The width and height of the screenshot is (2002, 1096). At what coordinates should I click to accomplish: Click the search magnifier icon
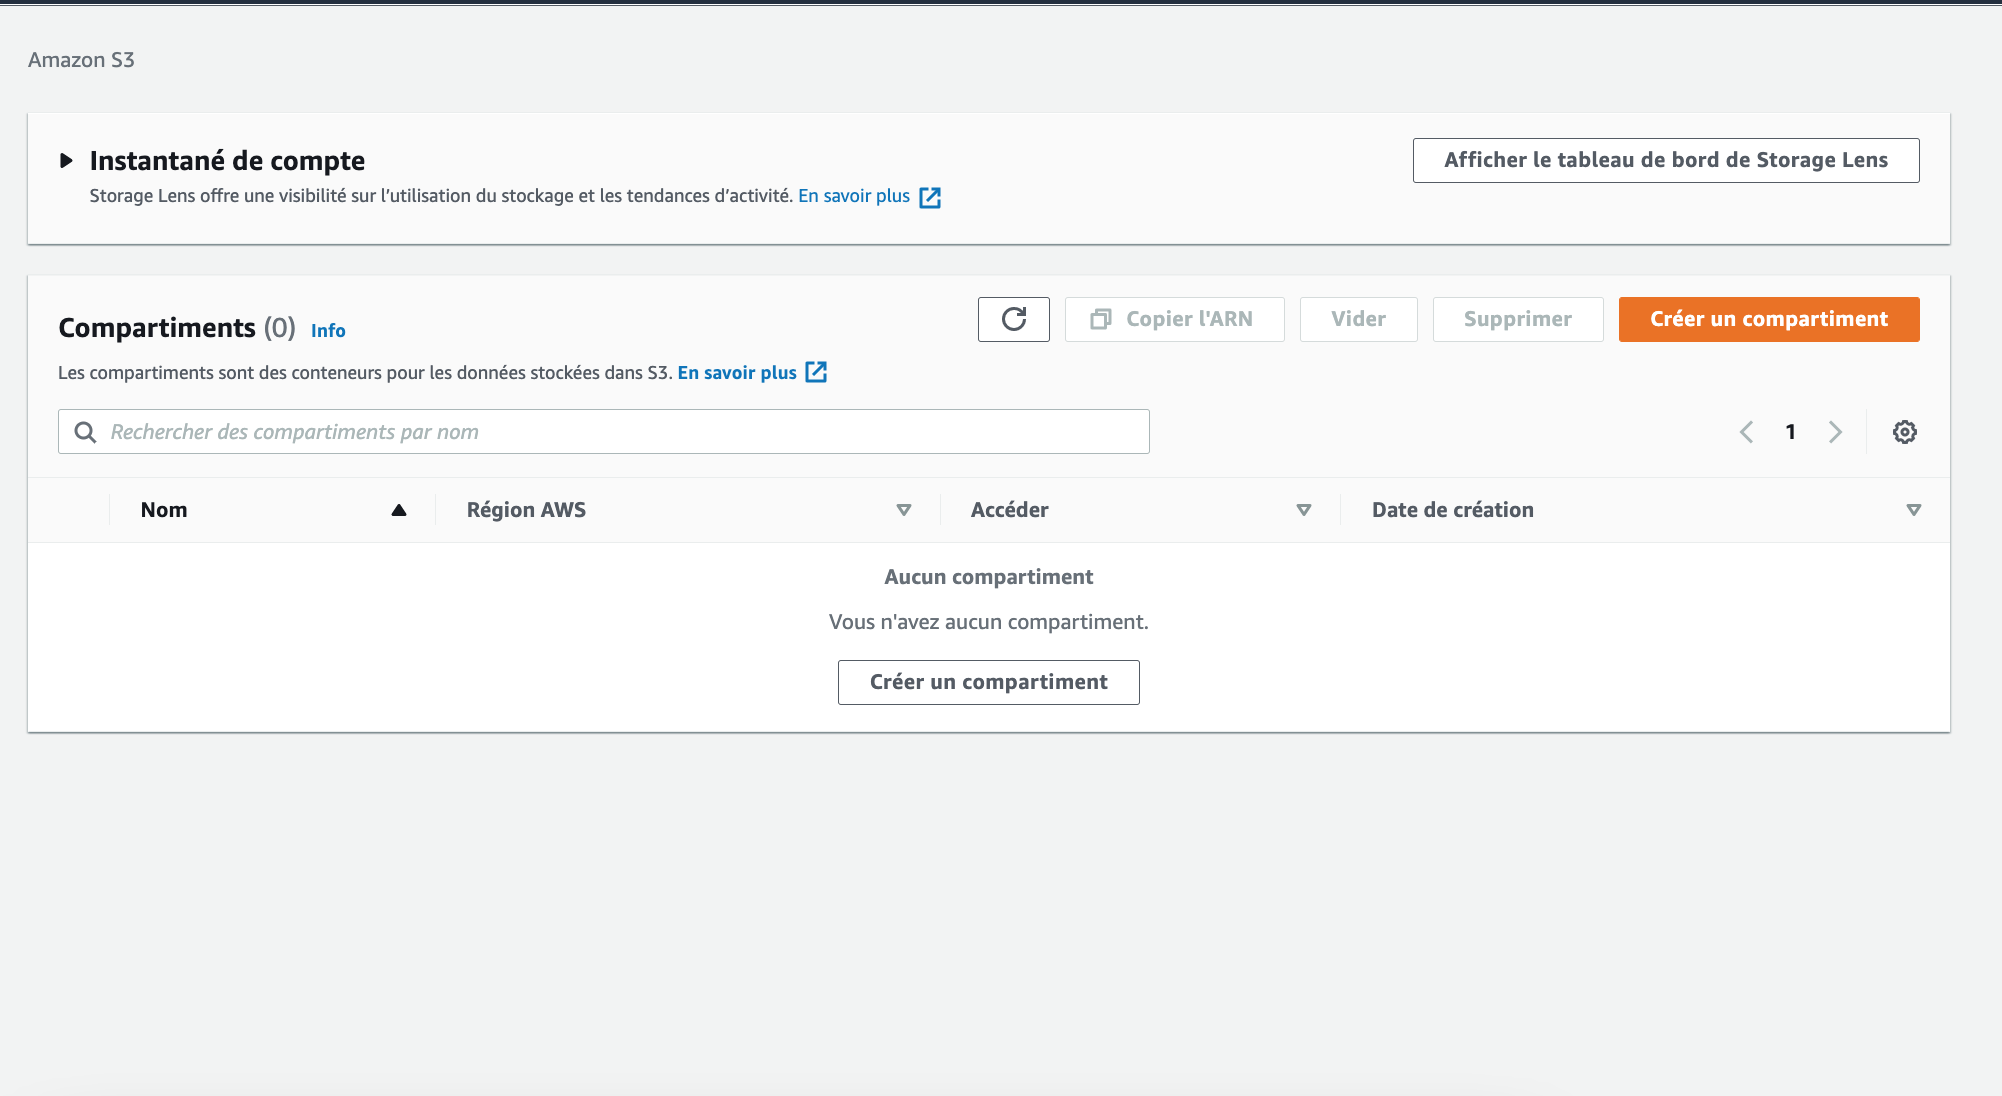[x=84, y=431]
